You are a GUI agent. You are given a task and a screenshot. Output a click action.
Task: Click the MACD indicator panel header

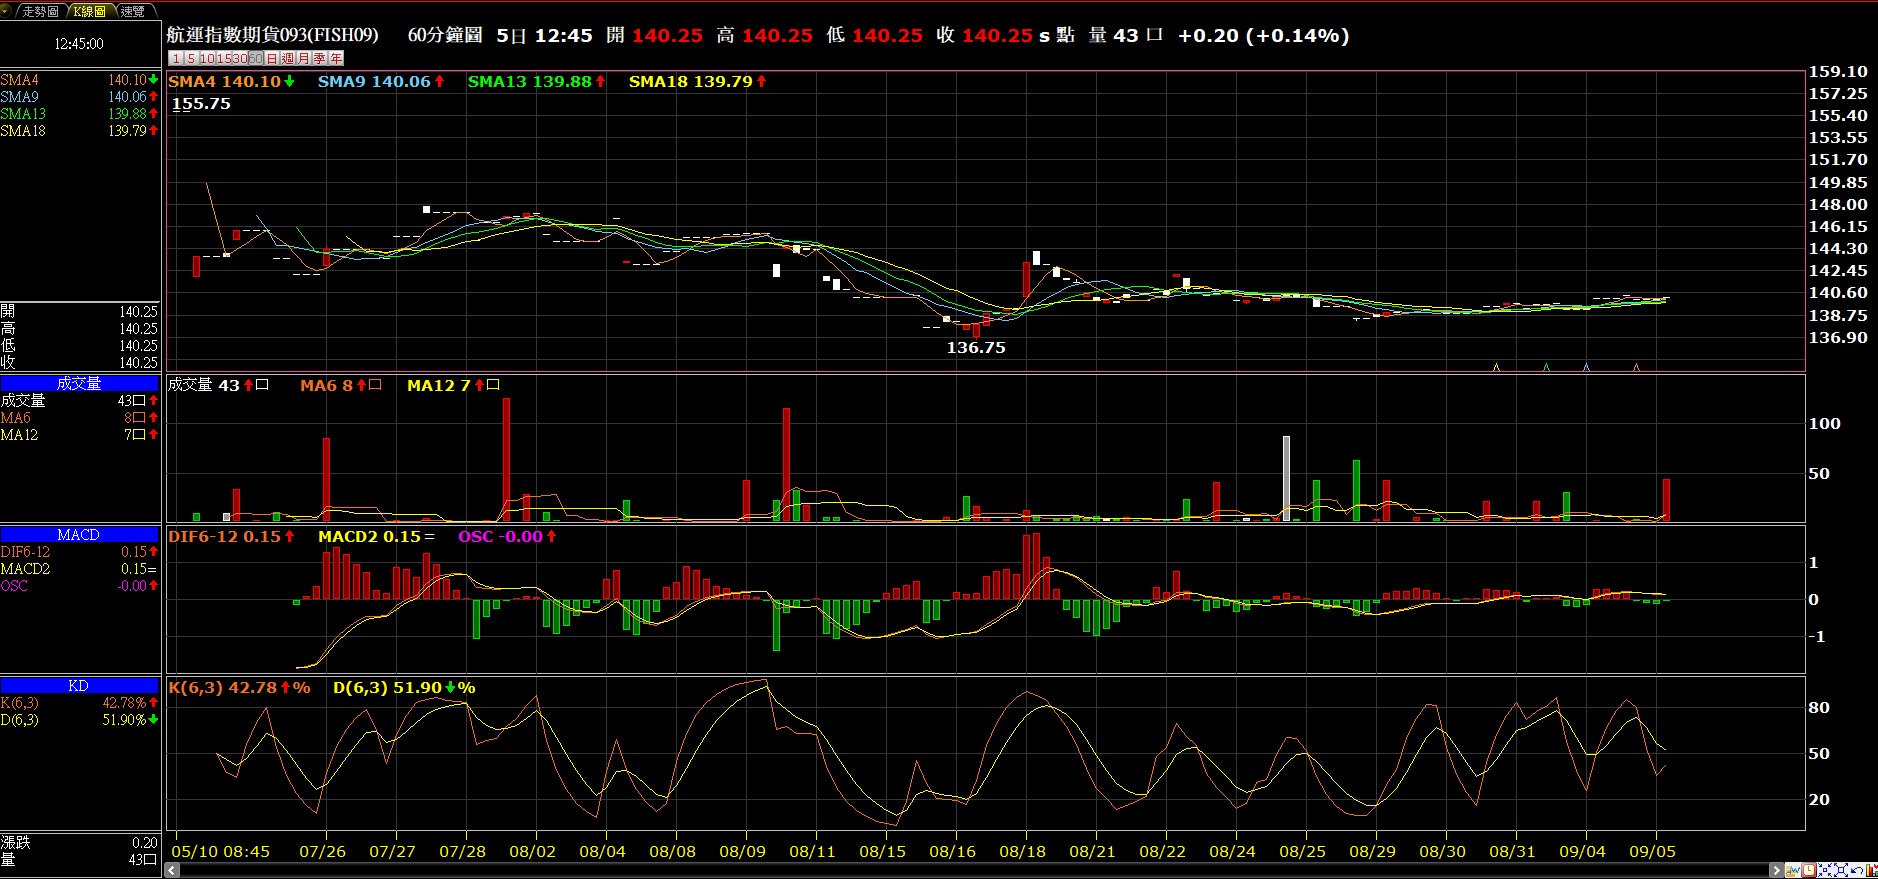pyautogui.click(x=79, y=535)
